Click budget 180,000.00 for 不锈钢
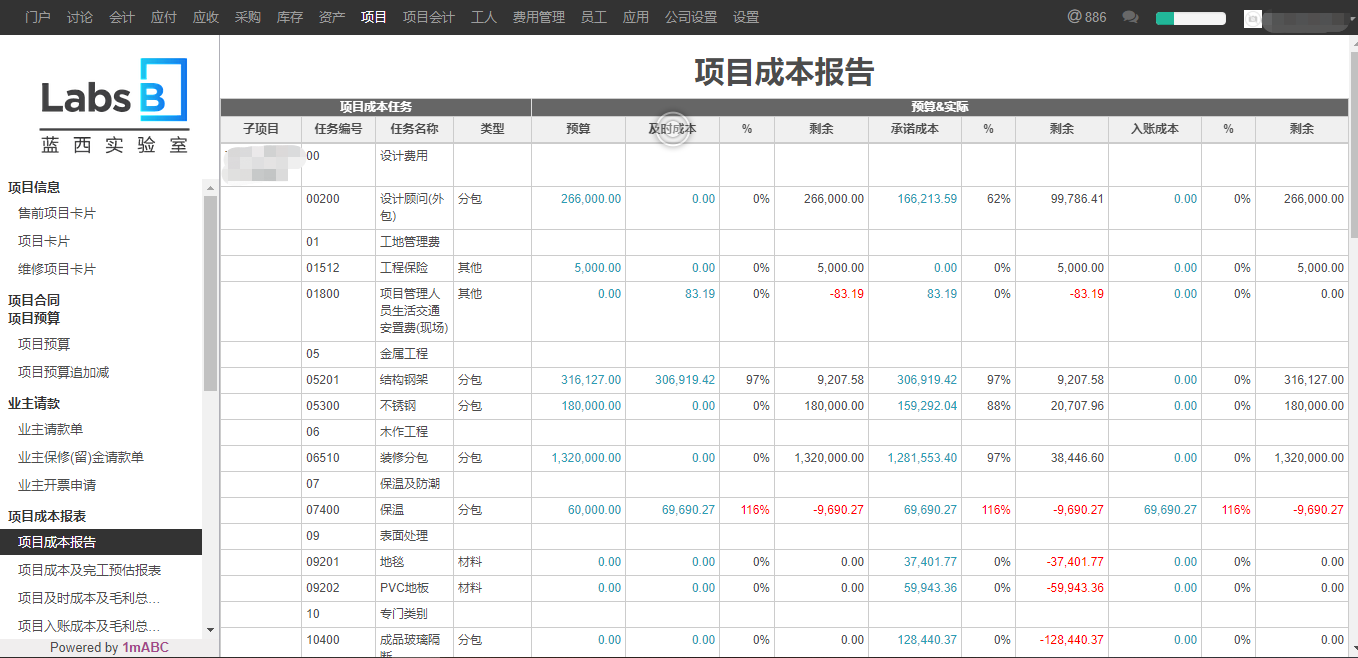Screen dimensions: 1358x658 (x=591, y=406)
